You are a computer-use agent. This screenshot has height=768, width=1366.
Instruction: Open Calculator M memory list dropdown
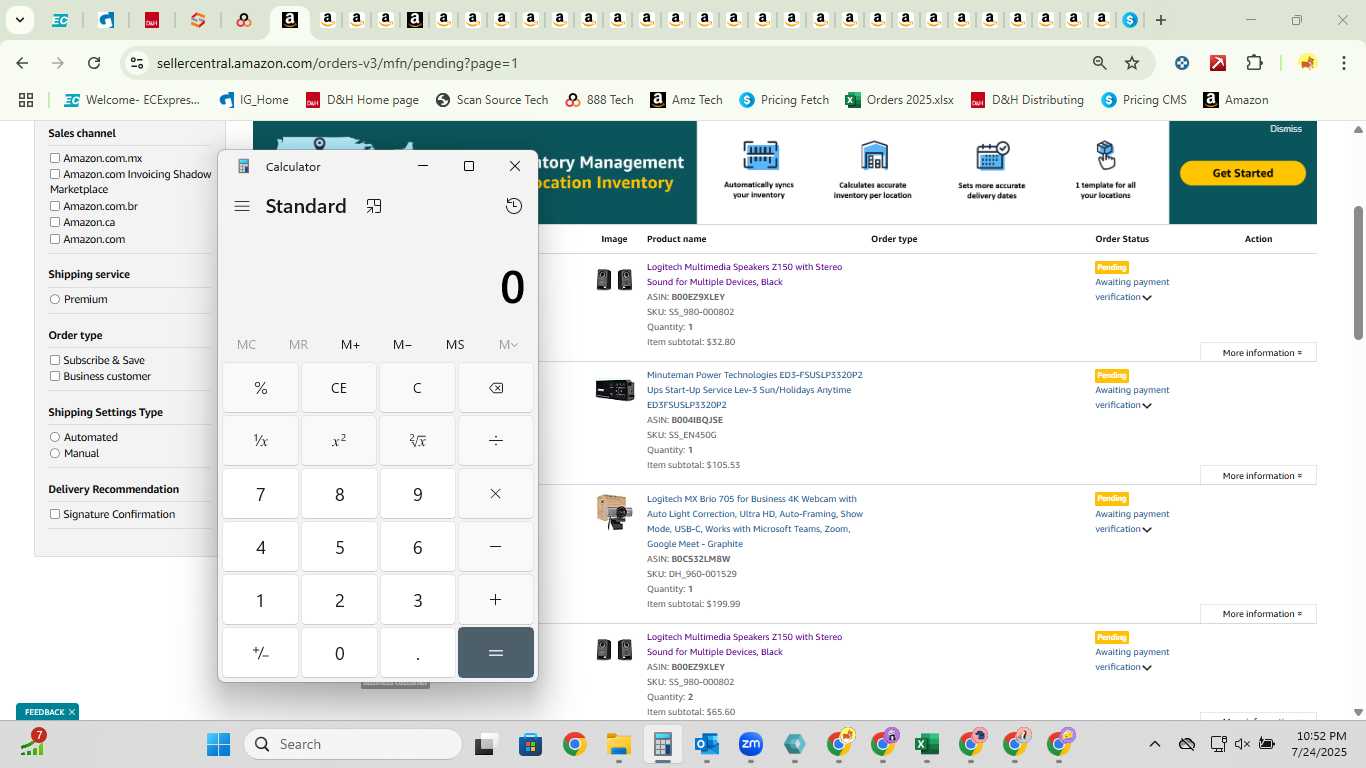click(x=508, y=344)
